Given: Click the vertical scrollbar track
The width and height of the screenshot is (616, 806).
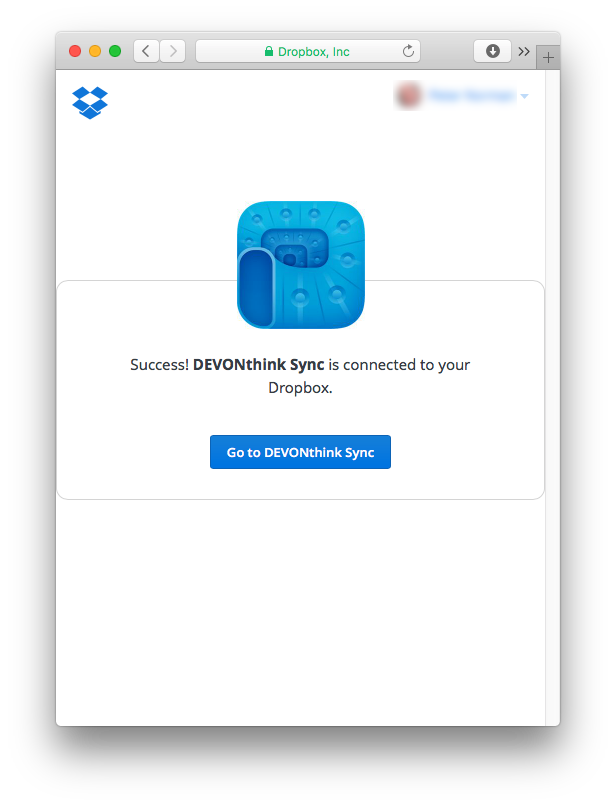Looking at the screenshot, I should click(552, 397).
